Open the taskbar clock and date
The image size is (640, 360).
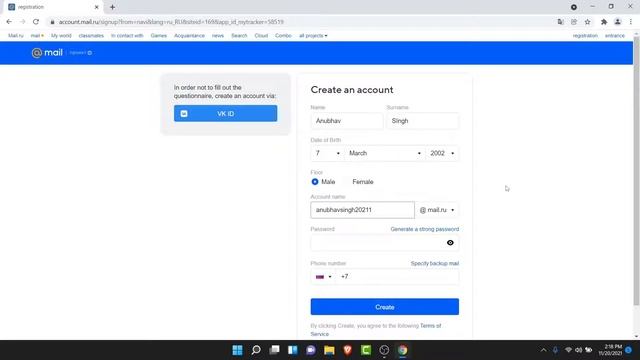610,350
